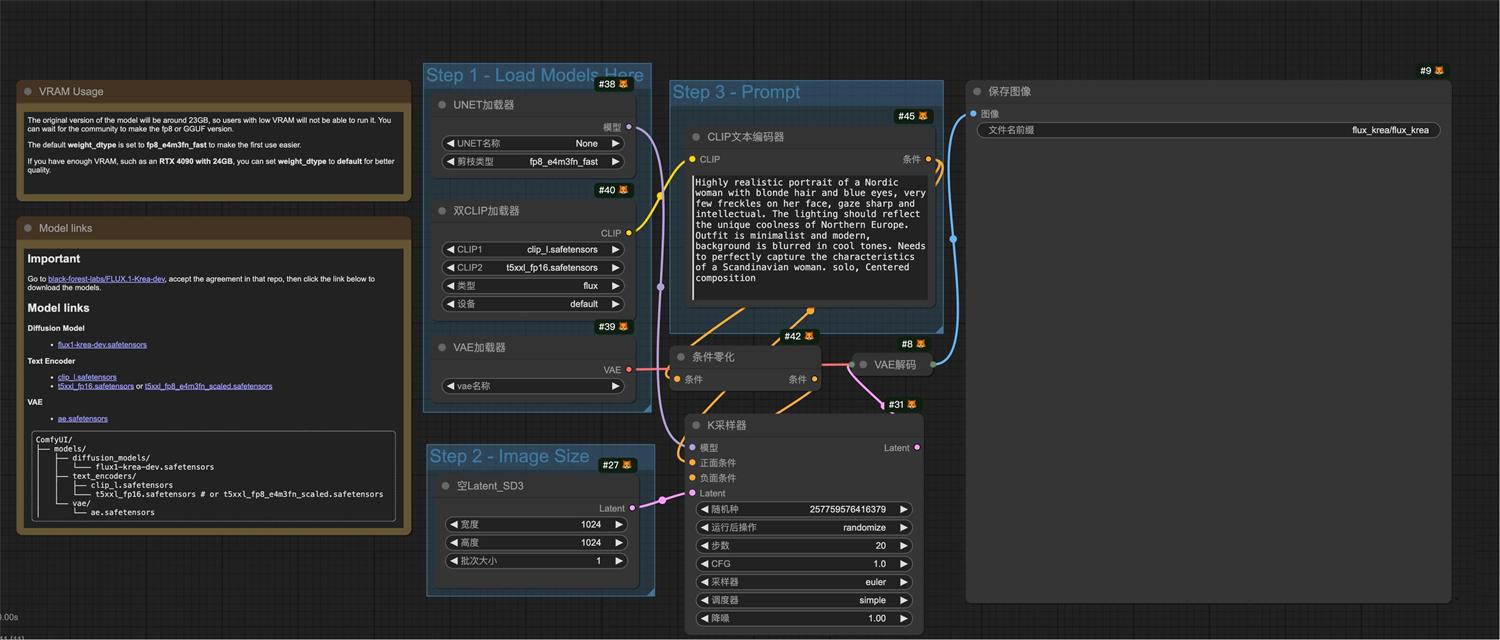The width and height of the screenshot is (1500, 640).
Task: Click the fox badge beside #39
Action: 623,327
